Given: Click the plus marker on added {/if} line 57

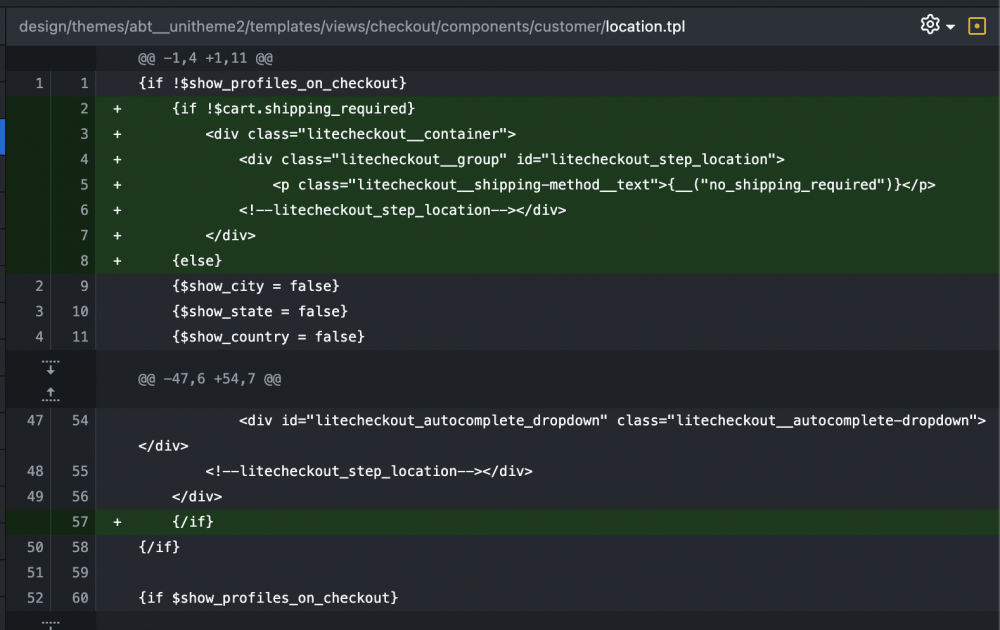Looking at the screenshot, I should click(x=117, y=522).
